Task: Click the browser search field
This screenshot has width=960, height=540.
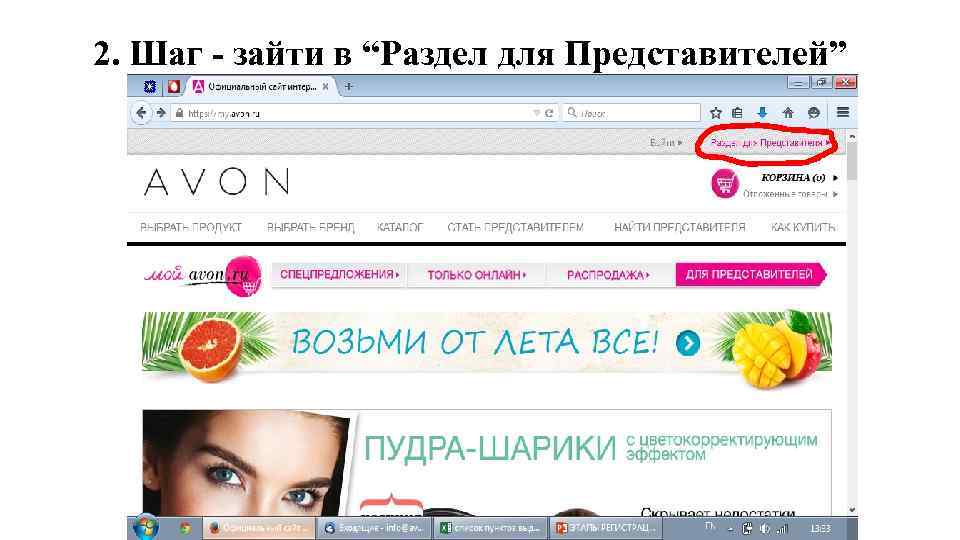Action: [x=631, y=113]
